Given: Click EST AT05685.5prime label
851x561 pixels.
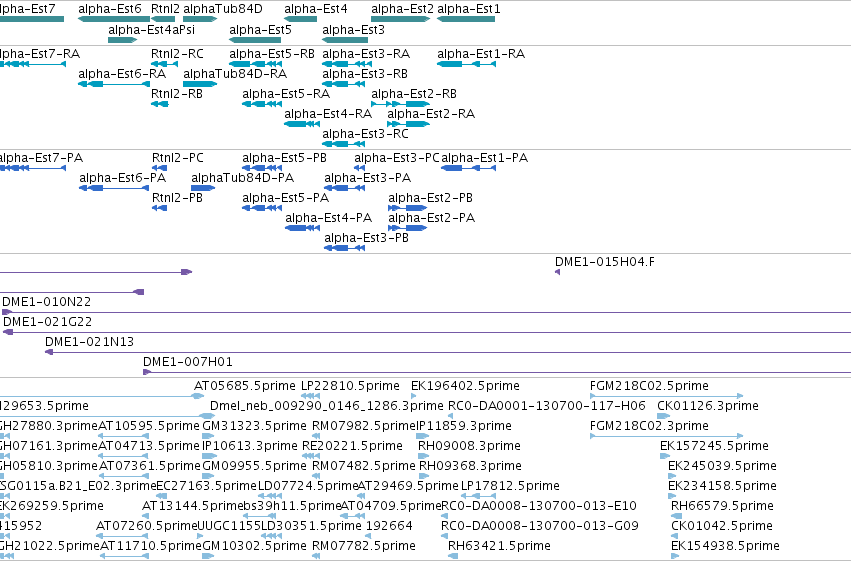Looking at the screenshot, I should pyautogui.click(x=245, y=386).
